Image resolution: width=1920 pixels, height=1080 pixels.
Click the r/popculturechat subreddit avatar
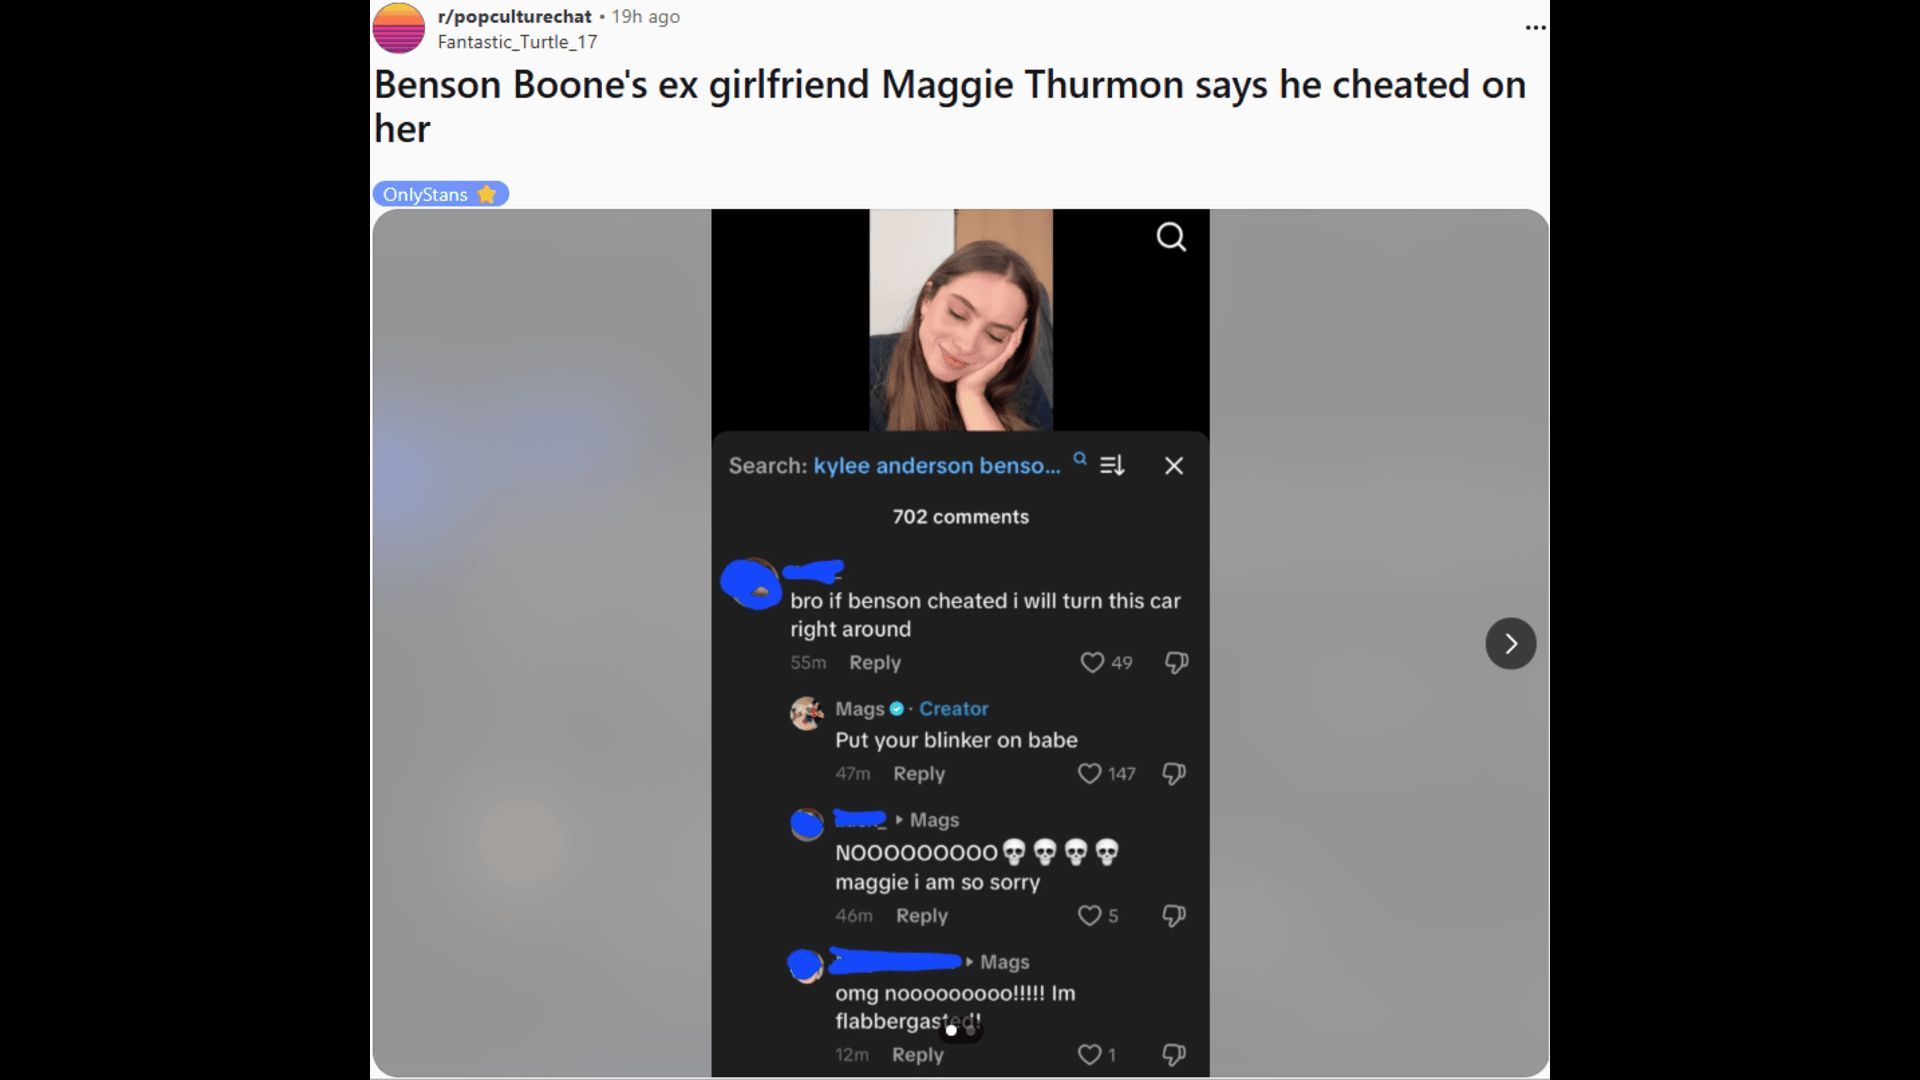[398, 28]
